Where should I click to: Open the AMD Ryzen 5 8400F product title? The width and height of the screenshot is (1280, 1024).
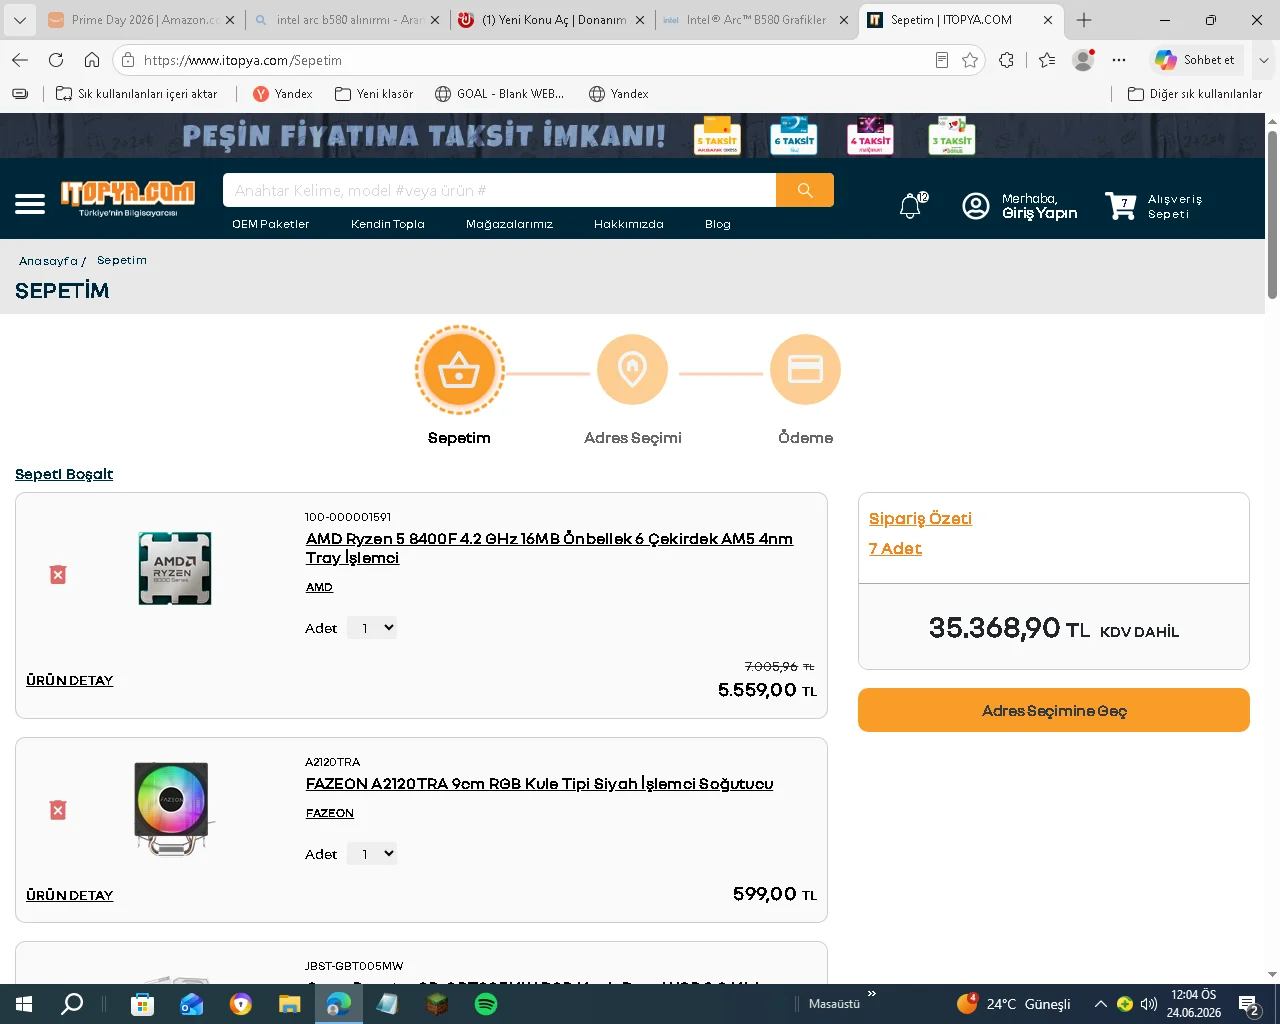point(549,548)
